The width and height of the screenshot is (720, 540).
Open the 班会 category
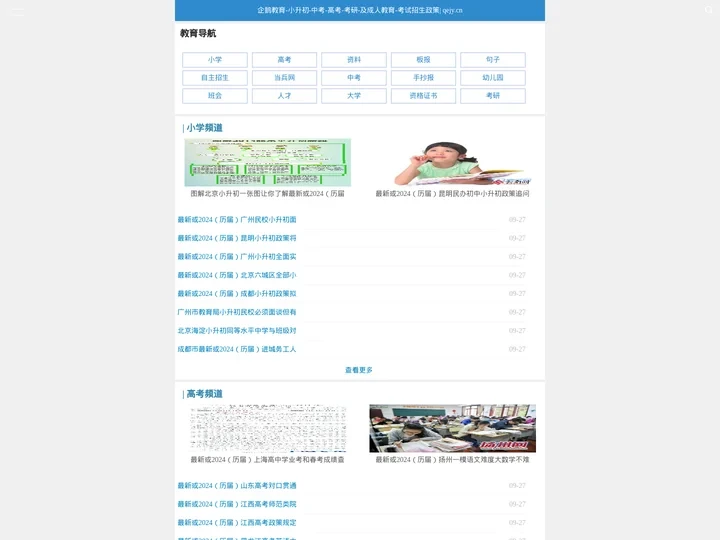(214, 96)
